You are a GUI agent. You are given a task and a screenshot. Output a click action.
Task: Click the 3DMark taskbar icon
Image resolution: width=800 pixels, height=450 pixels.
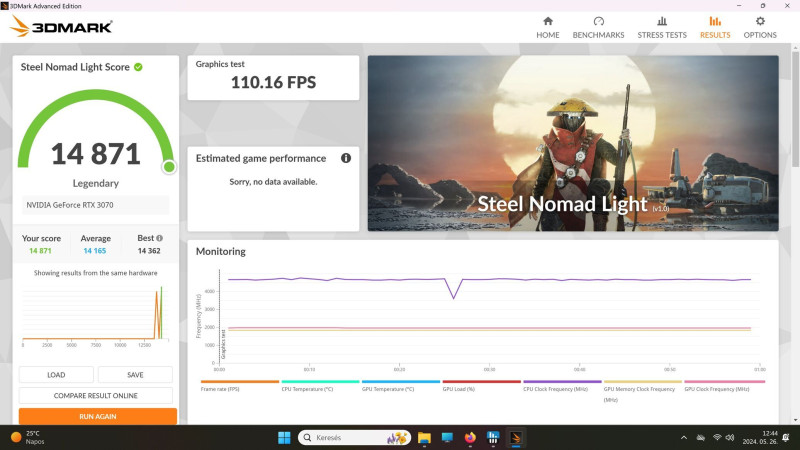click(x=516, y=437)
